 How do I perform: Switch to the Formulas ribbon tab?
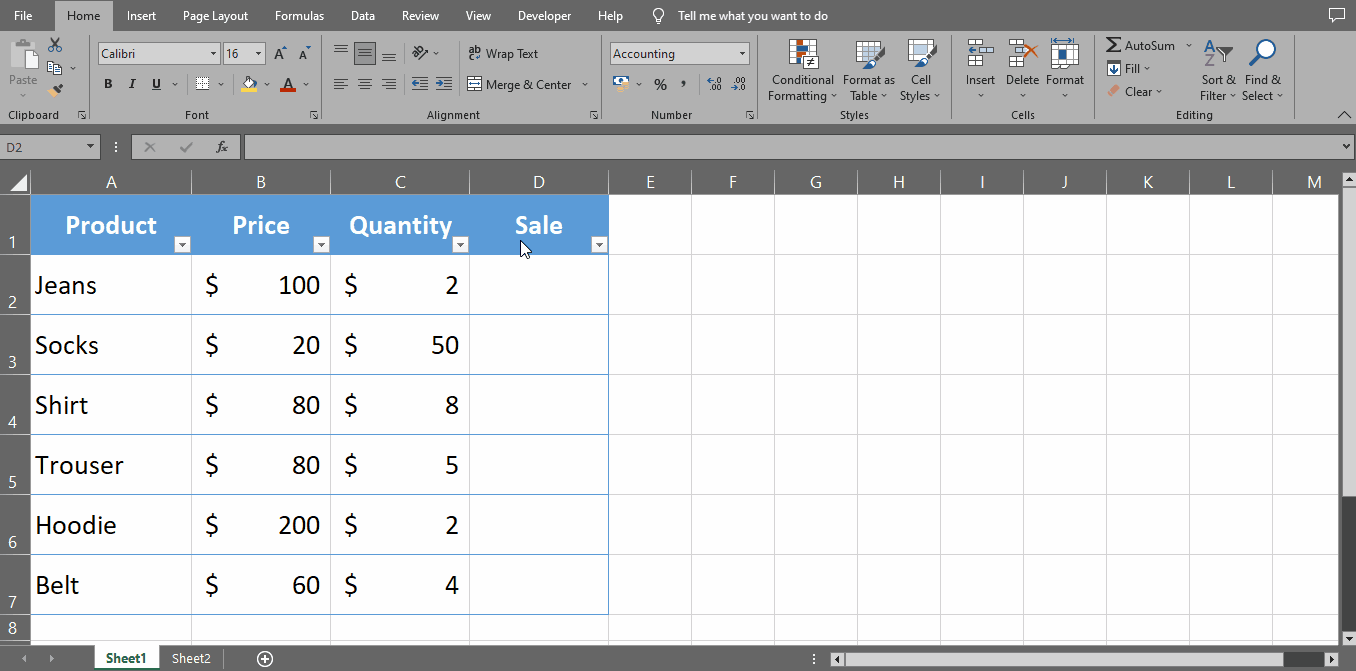click(x=299, y=15)
